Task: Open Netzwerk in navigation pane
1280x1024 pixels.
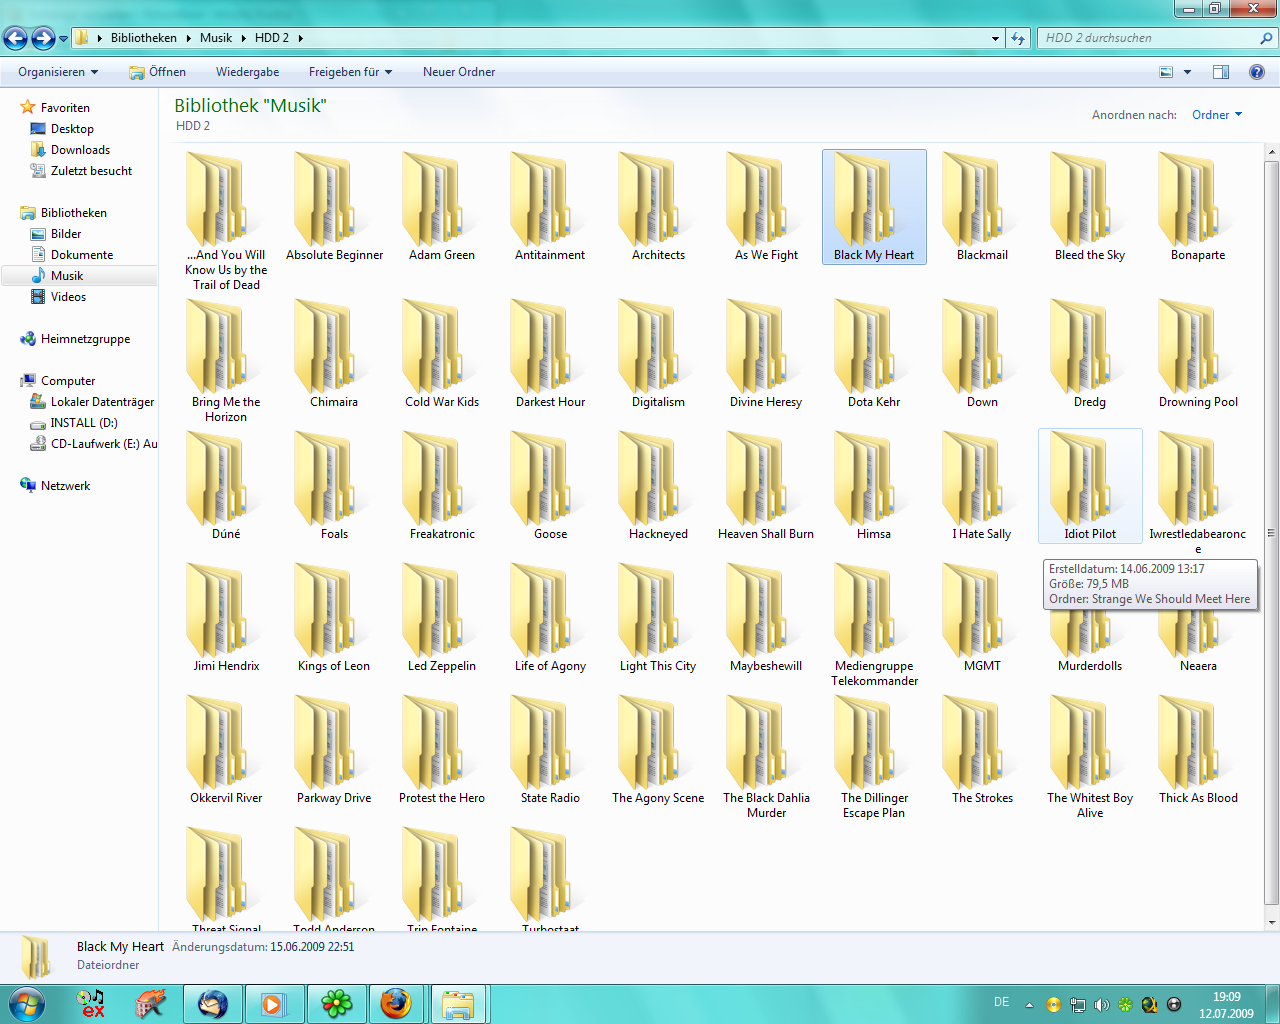Action: [x=65, y=486]
